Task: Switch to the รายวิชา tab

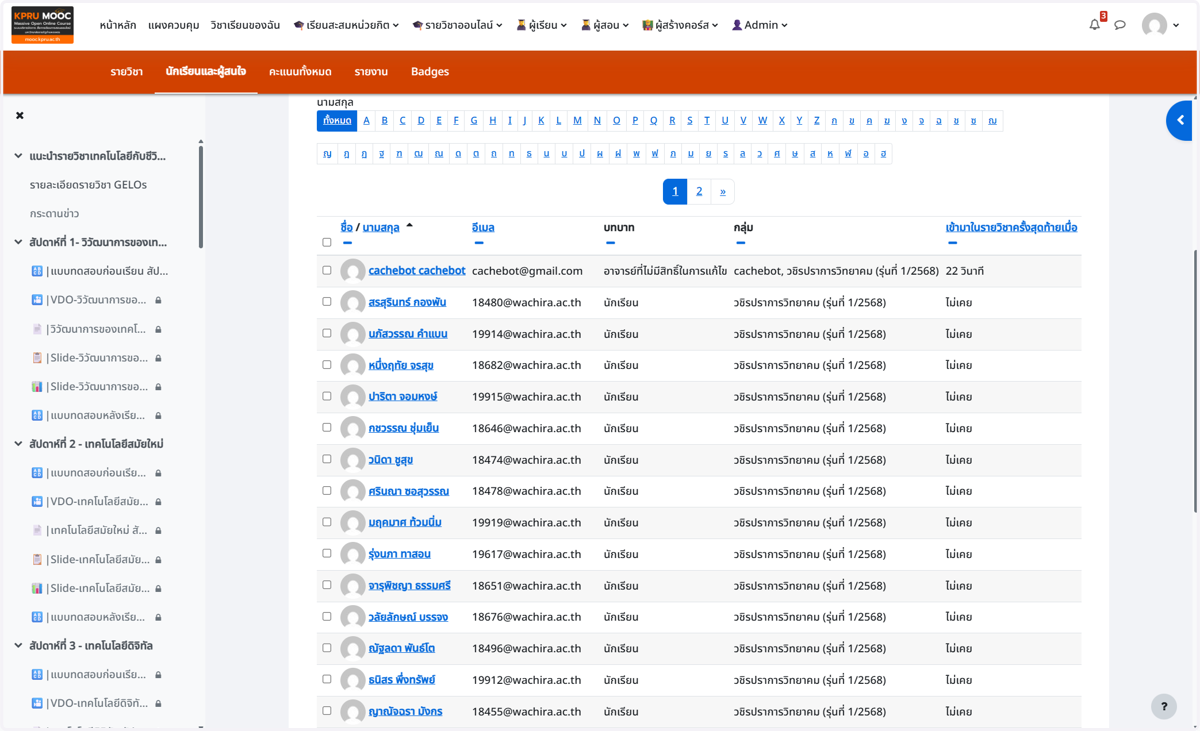Action: (x=127, y=72)
